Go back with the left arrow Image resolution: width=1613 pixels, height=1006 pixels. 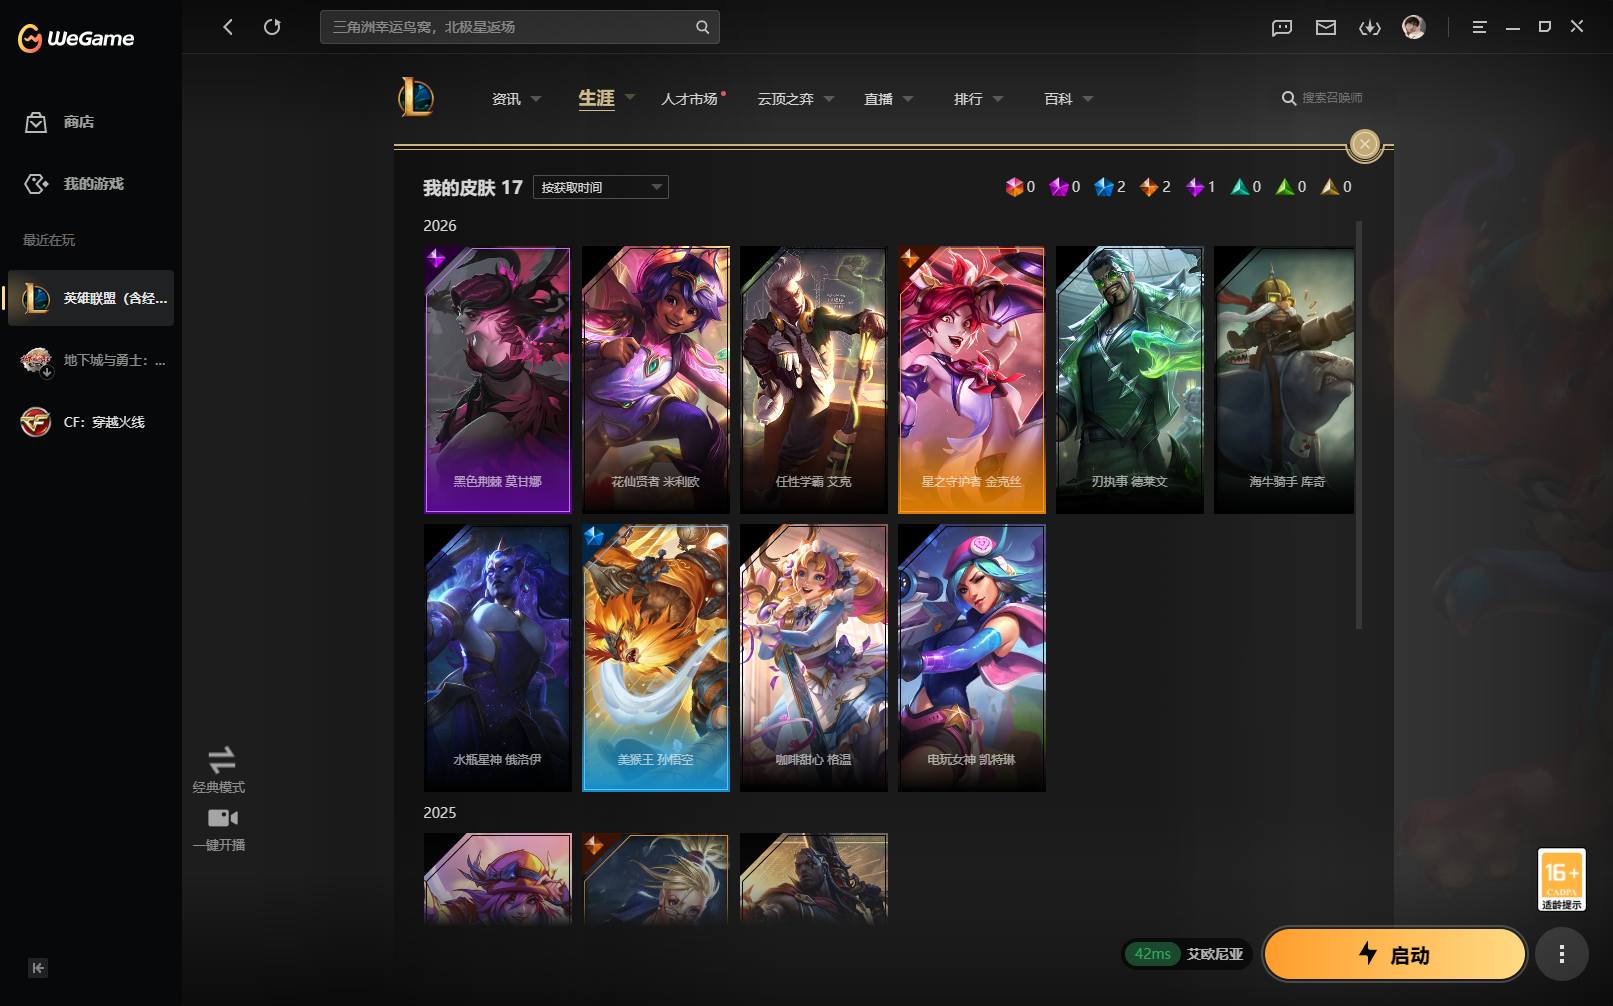(x=228, y=27)
